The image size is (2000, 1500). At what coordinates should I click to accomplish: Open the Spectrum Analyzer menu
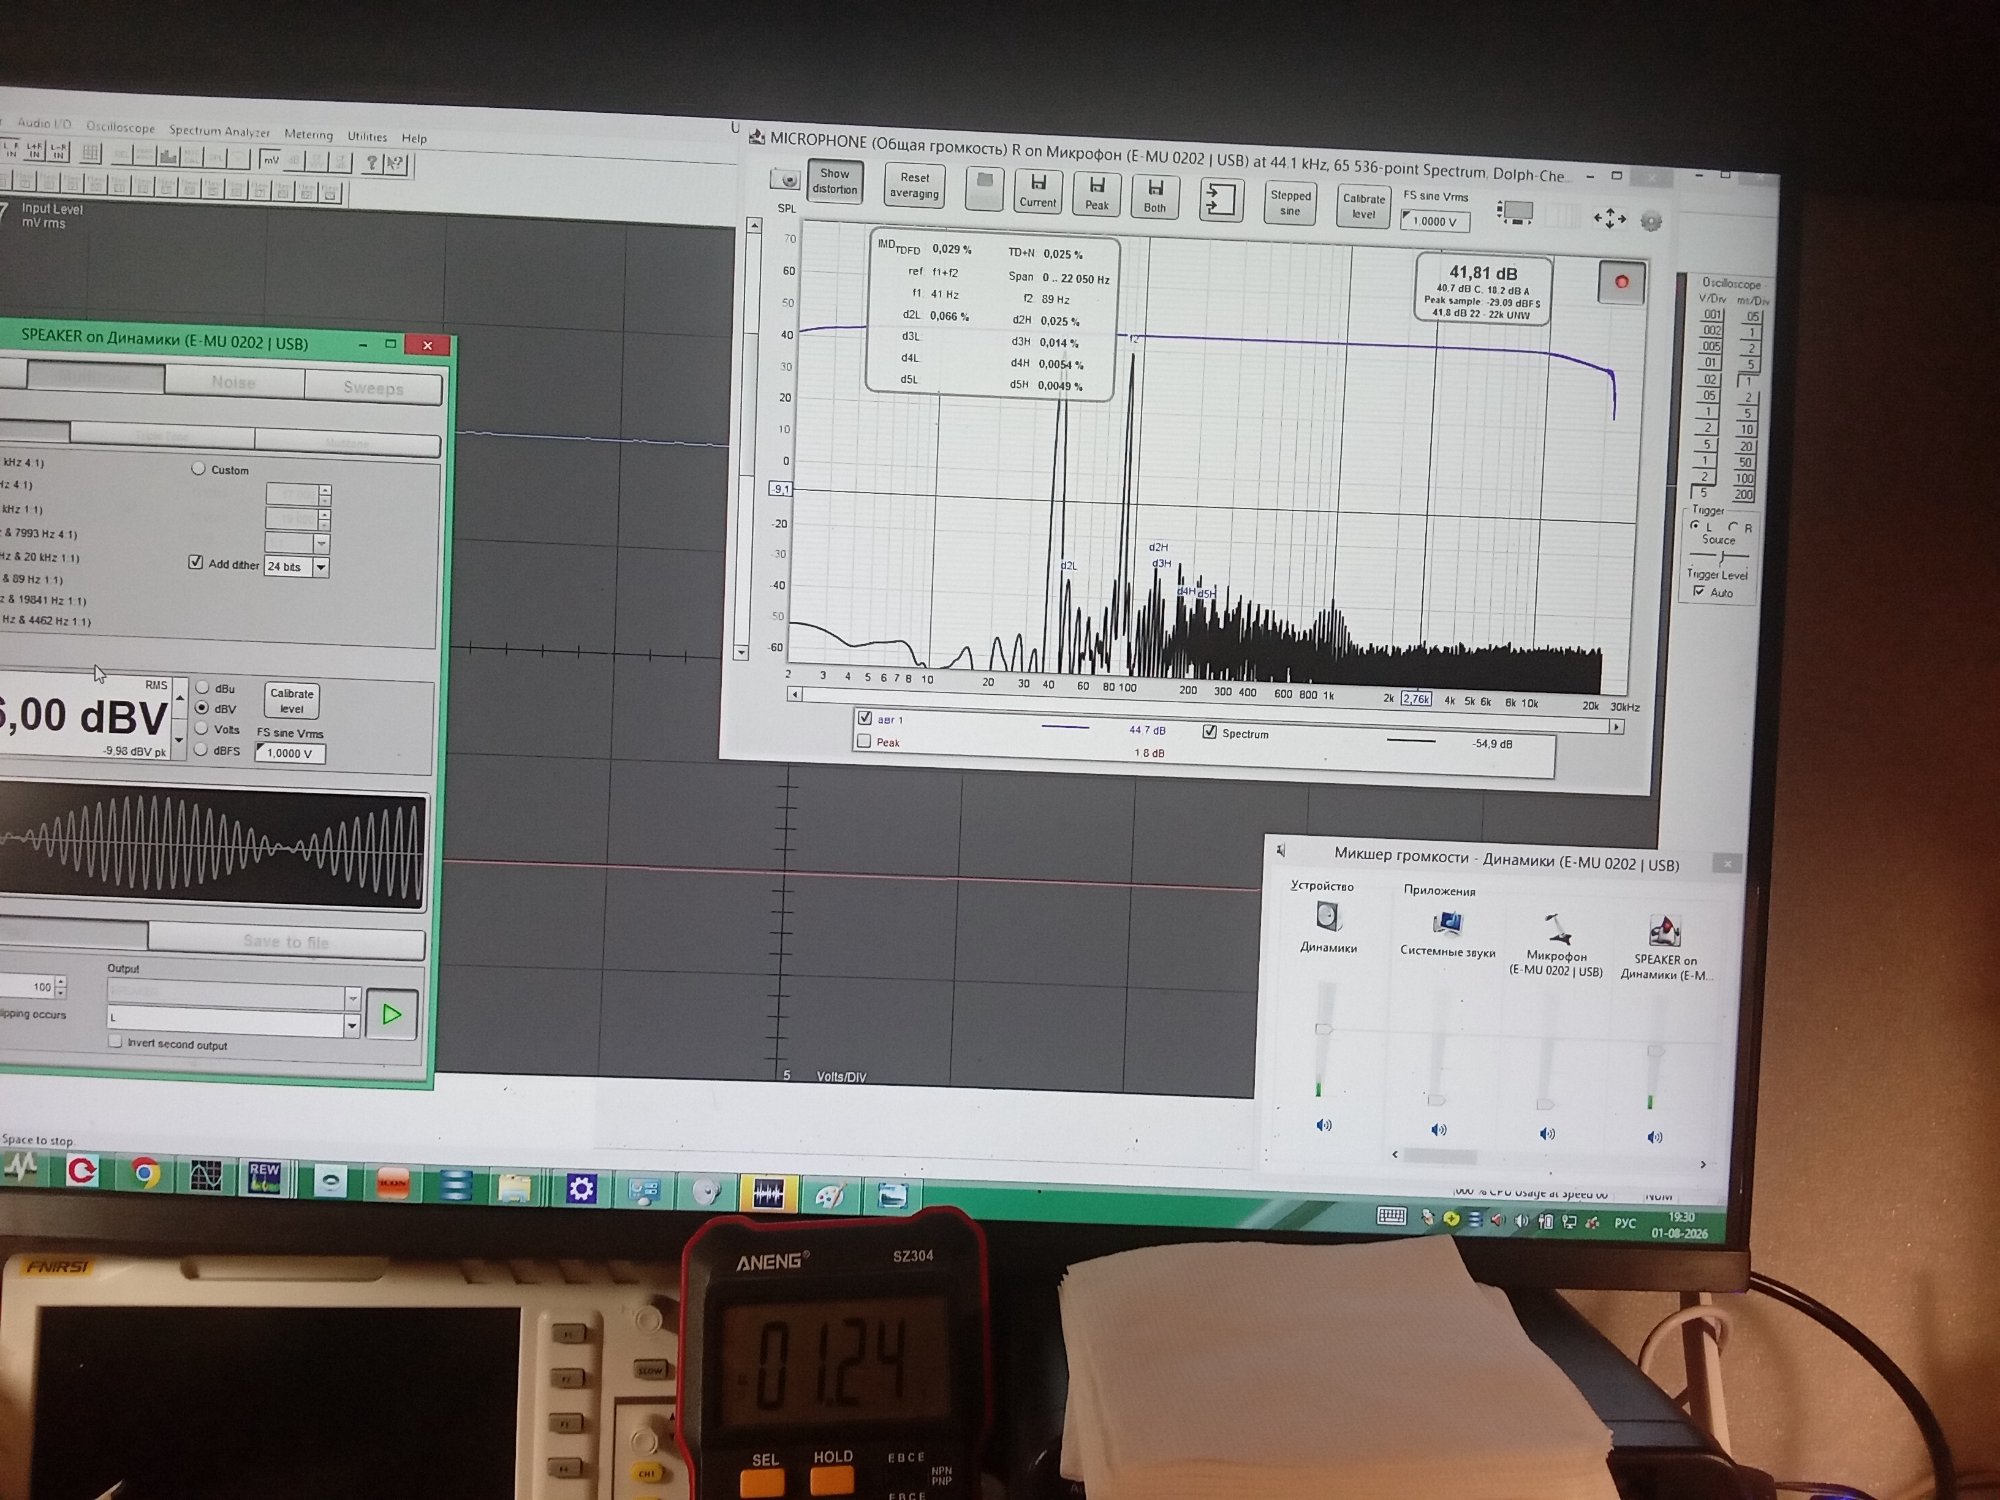tap(219, 131)
